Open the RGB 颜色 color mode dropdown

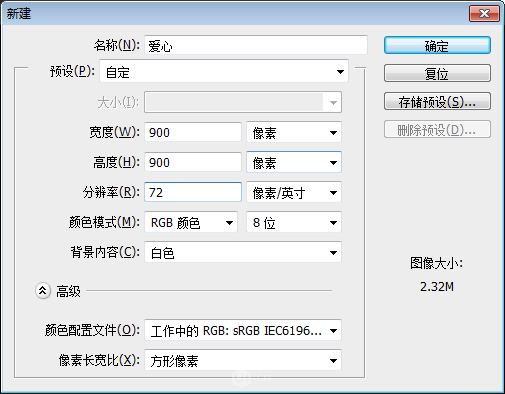tap(191, 222)
